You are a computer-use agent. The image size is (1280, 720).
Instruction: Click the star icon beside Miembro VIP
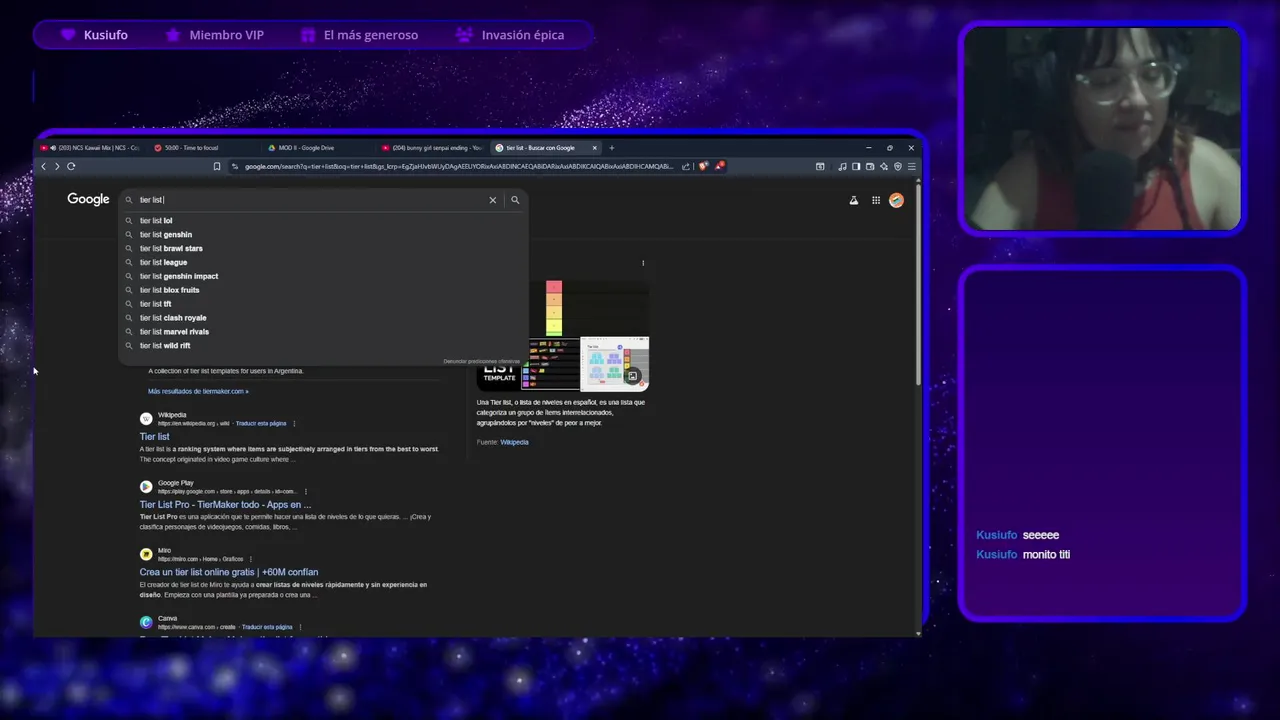[x=173, y=35]
